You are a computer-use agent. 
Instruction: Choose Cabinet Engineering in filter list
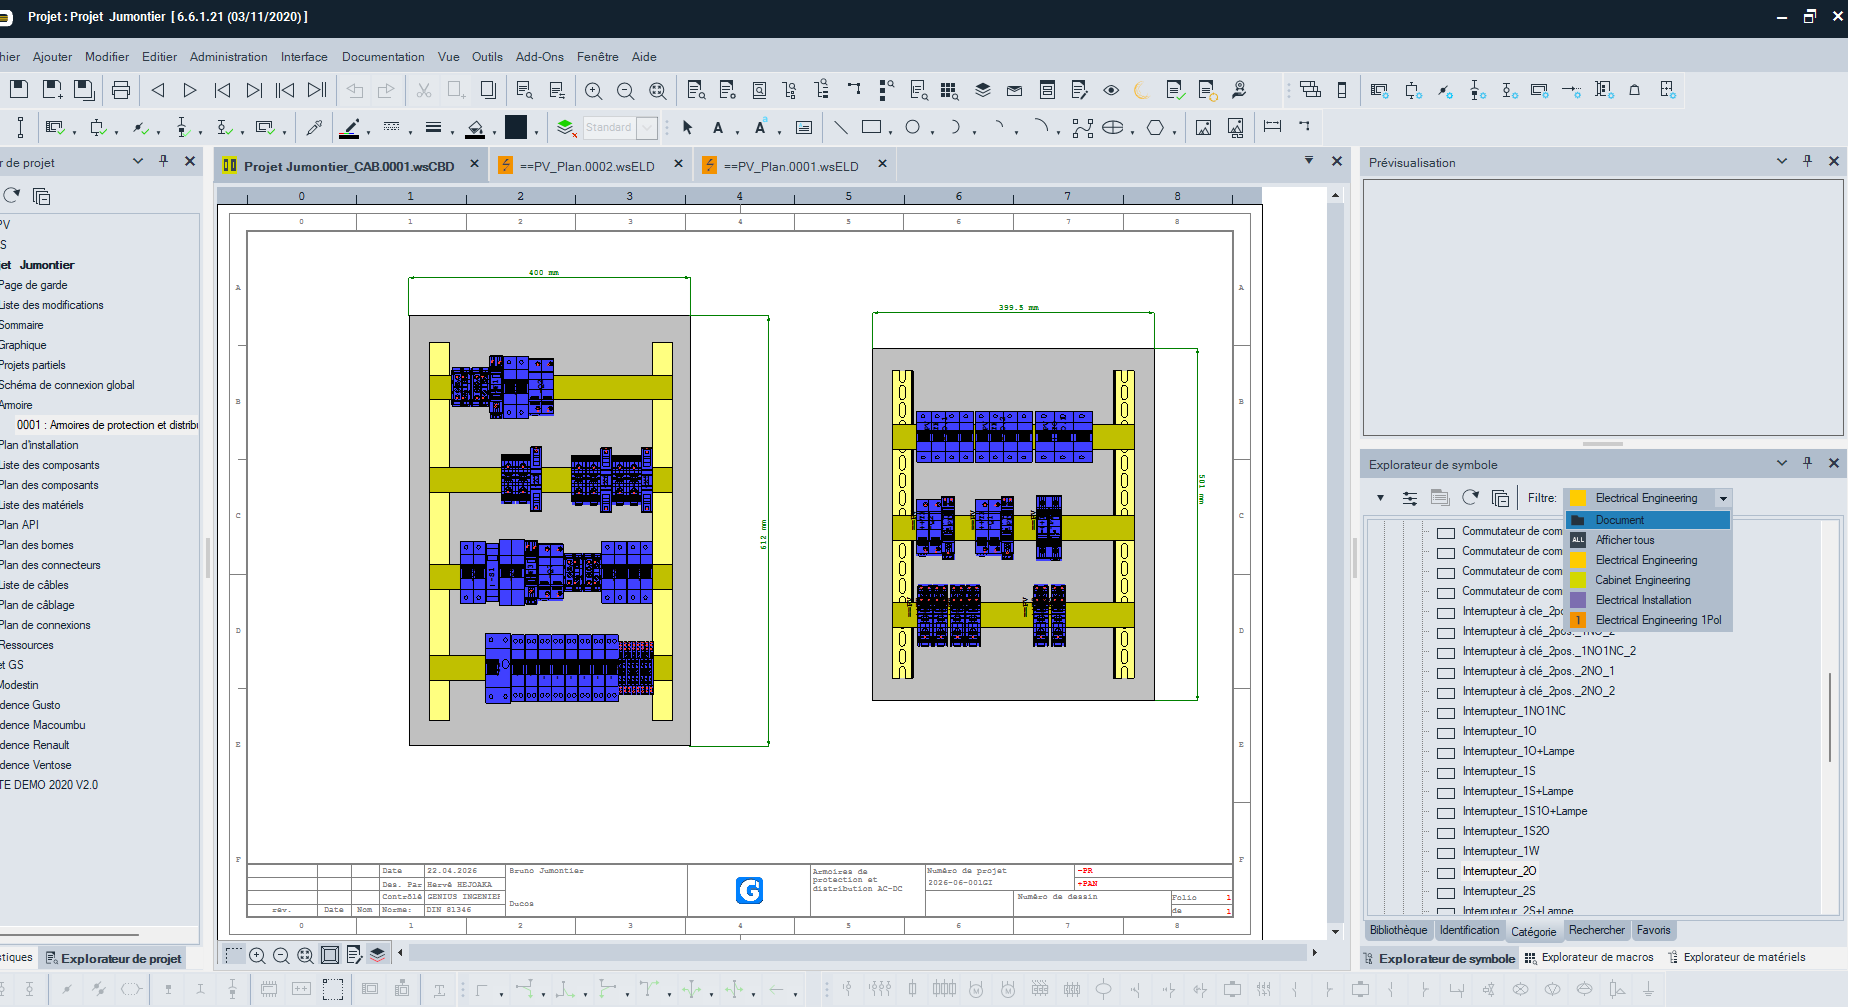click(1642, 580)
